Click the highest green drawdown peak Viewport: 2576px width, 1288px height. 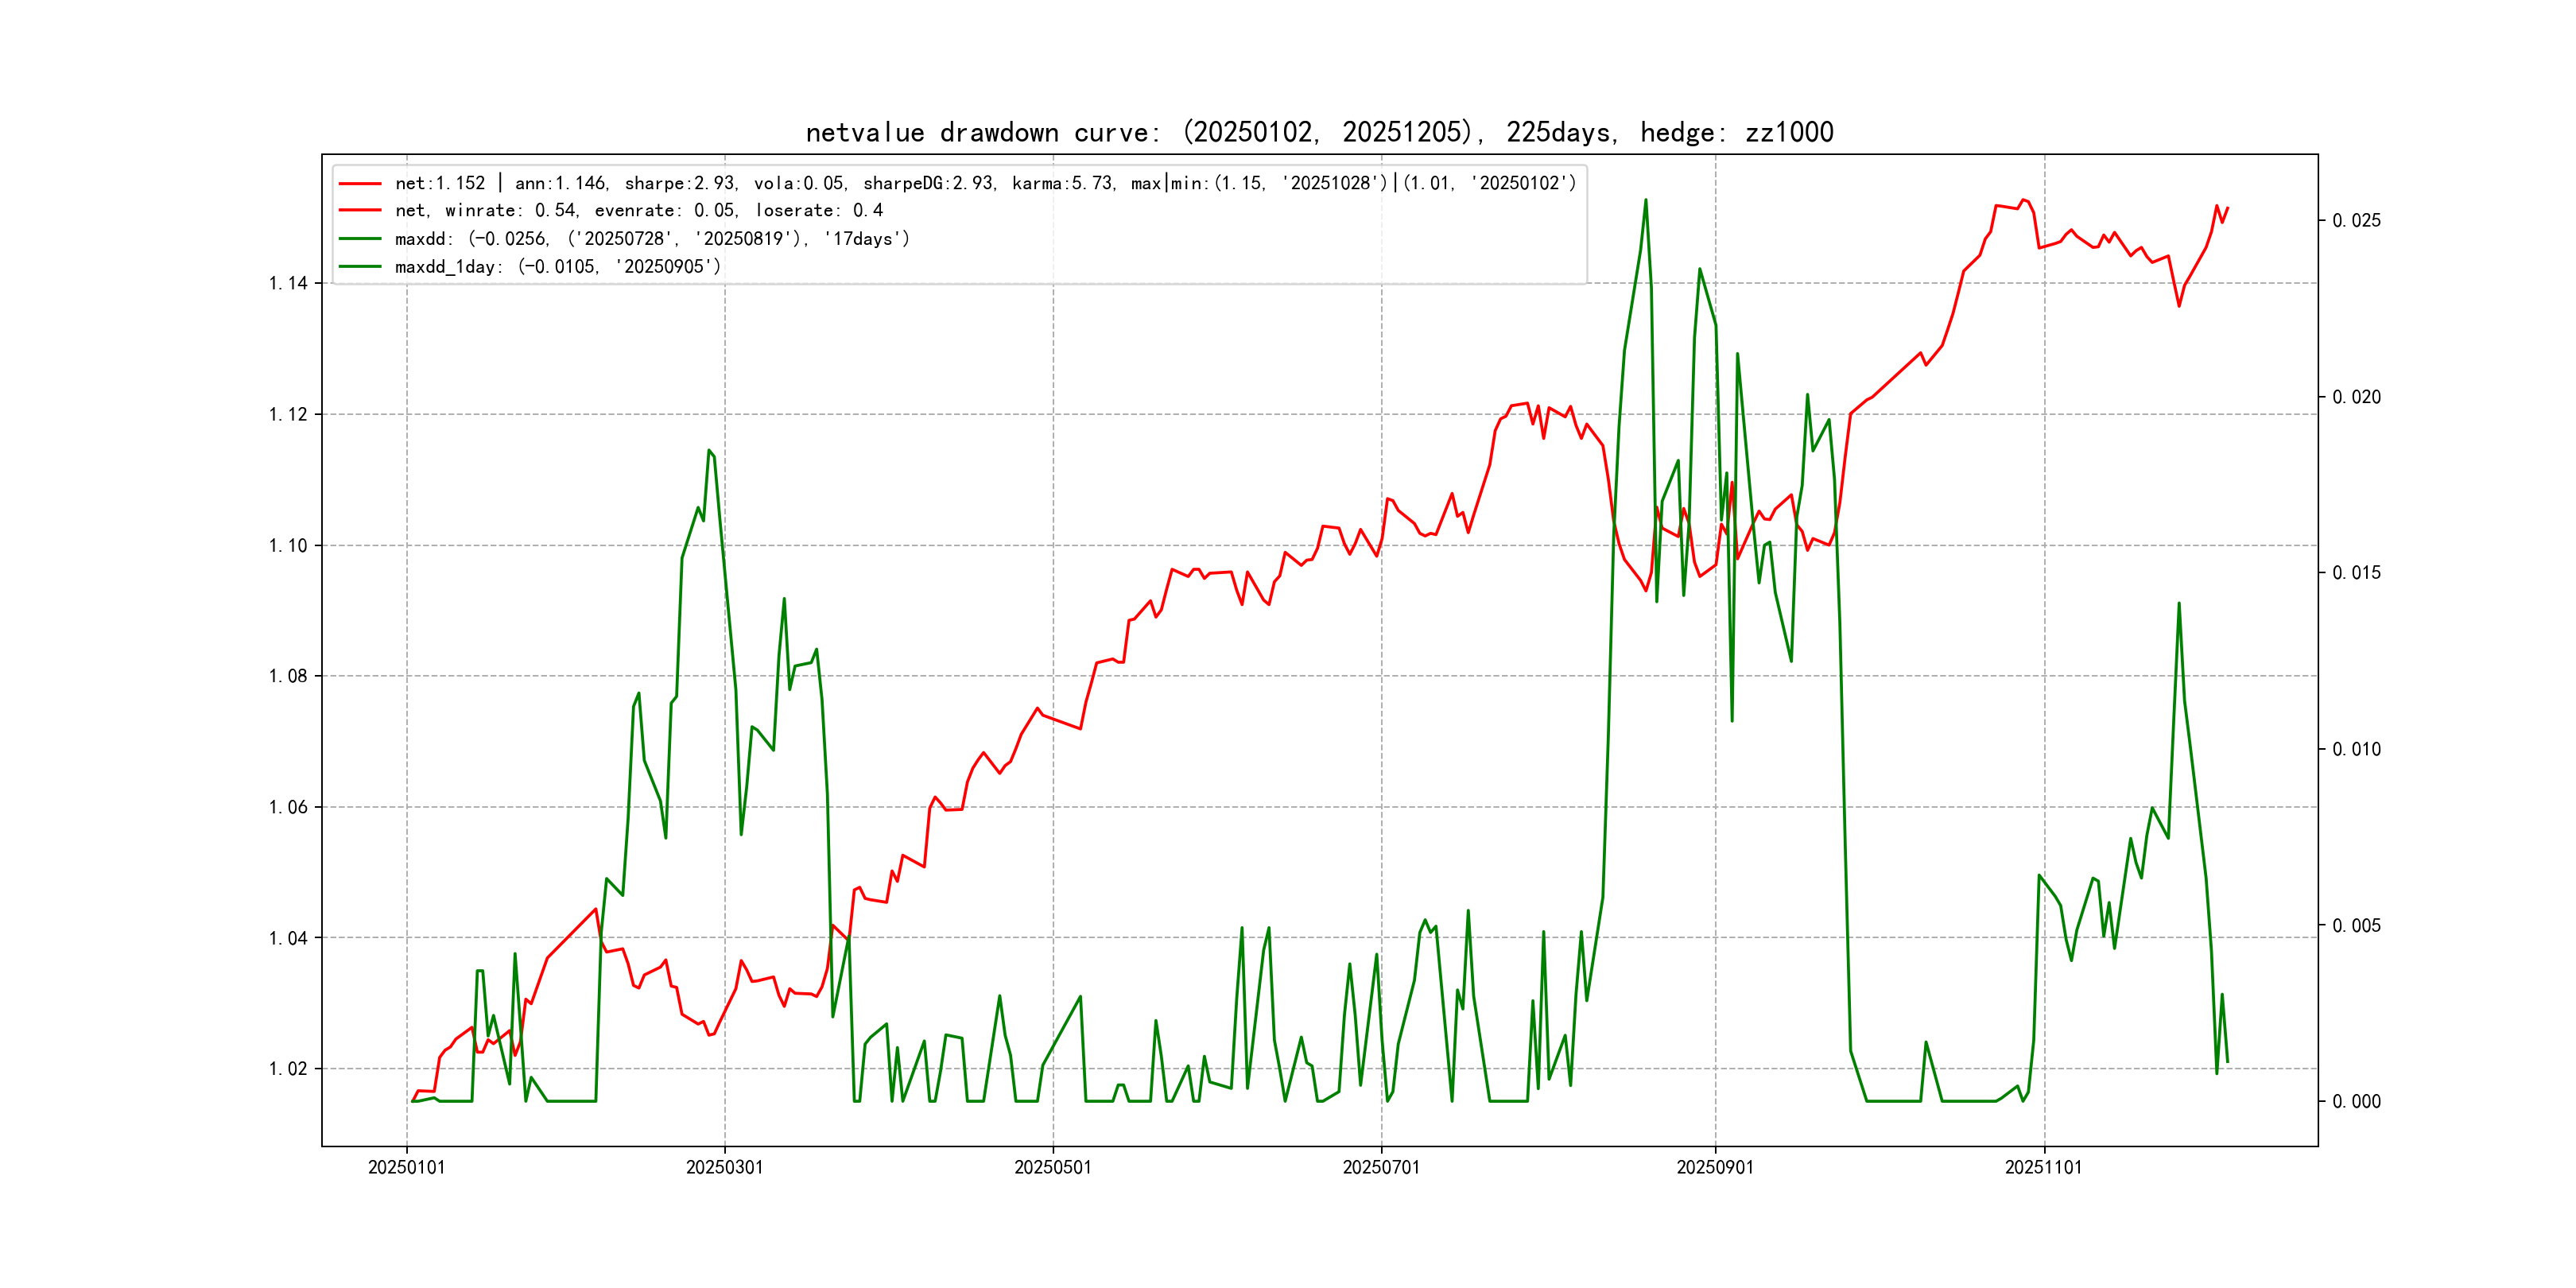click(x=1645, y=201)
